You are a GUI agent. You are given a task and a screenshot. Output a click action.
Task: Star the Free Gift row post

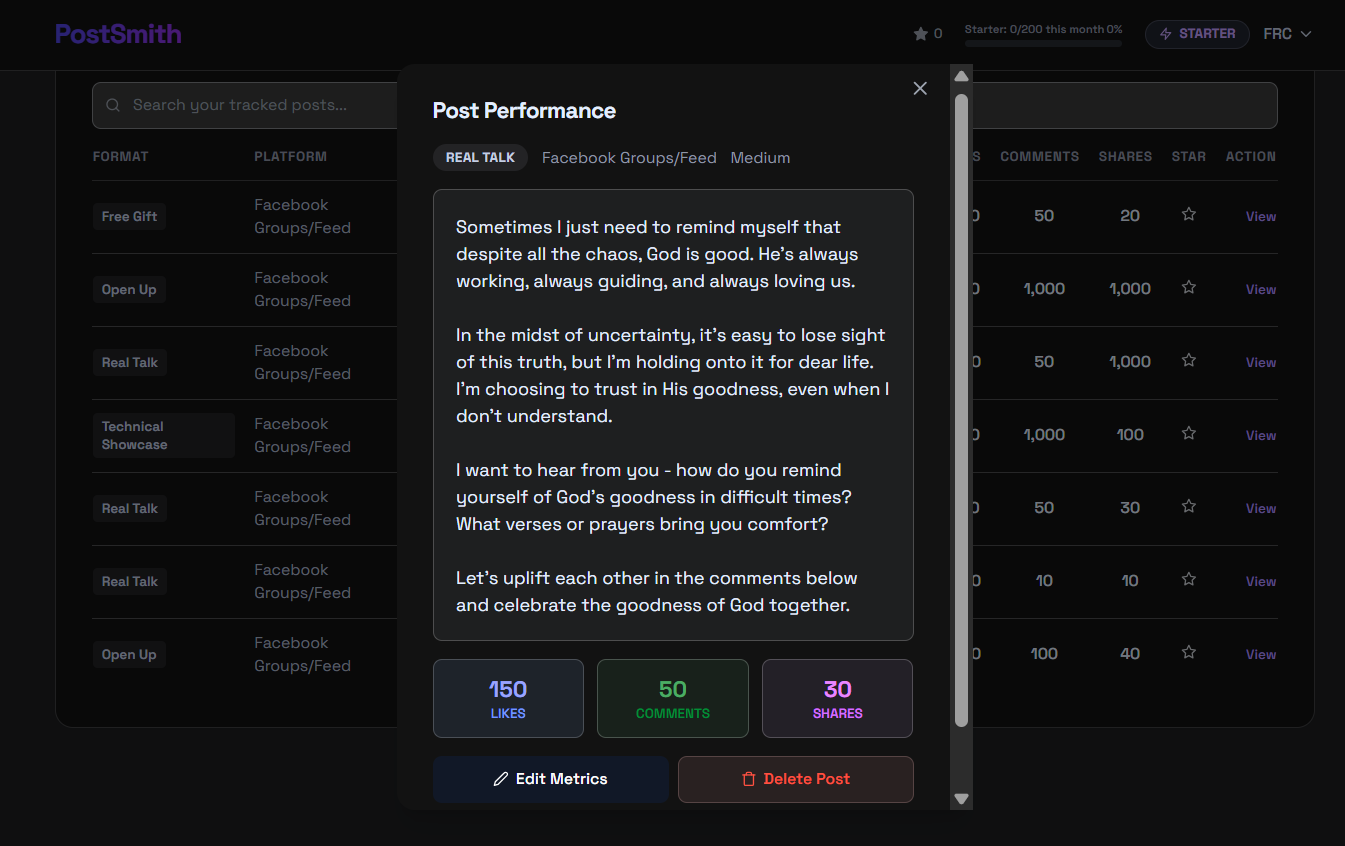pos(1189,214)
